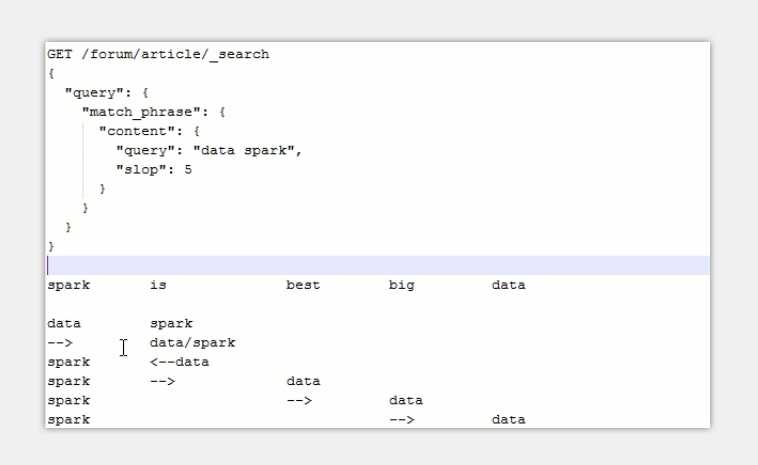Click "spark" next to data in the second row
The height and width of the screenshot is (465, 758).
pos(171,323)
